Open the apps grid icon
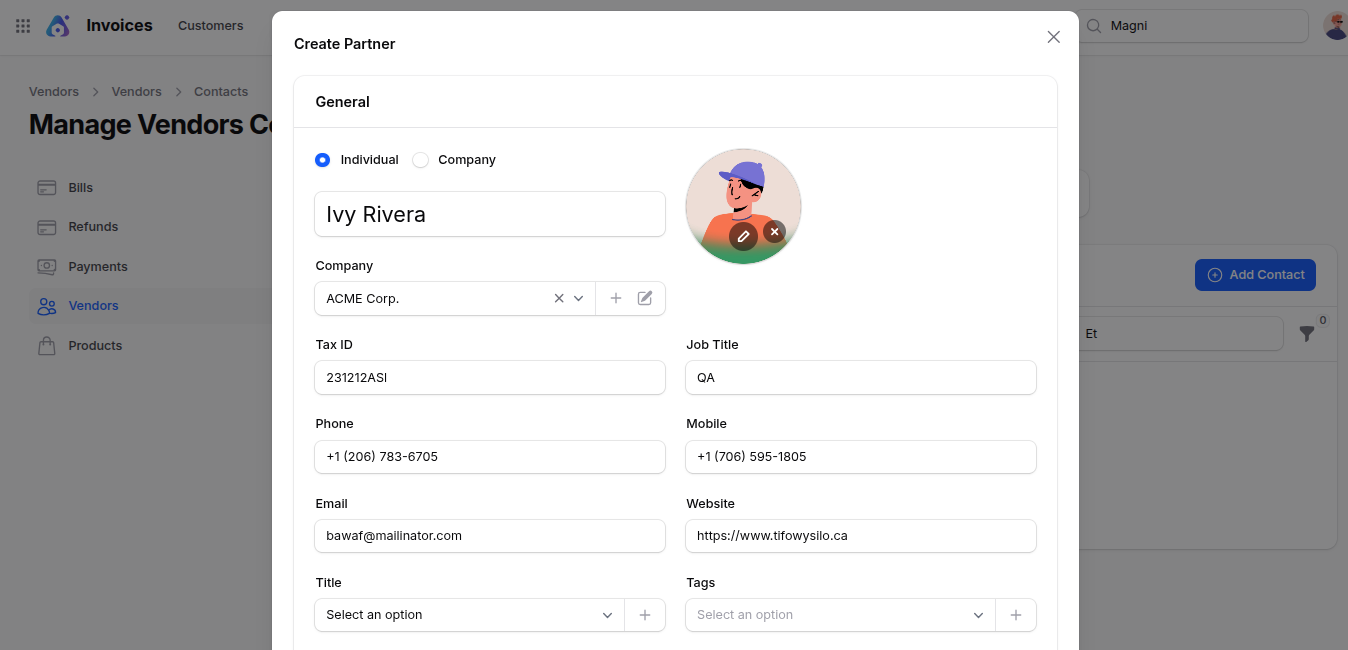 point(22,26)
